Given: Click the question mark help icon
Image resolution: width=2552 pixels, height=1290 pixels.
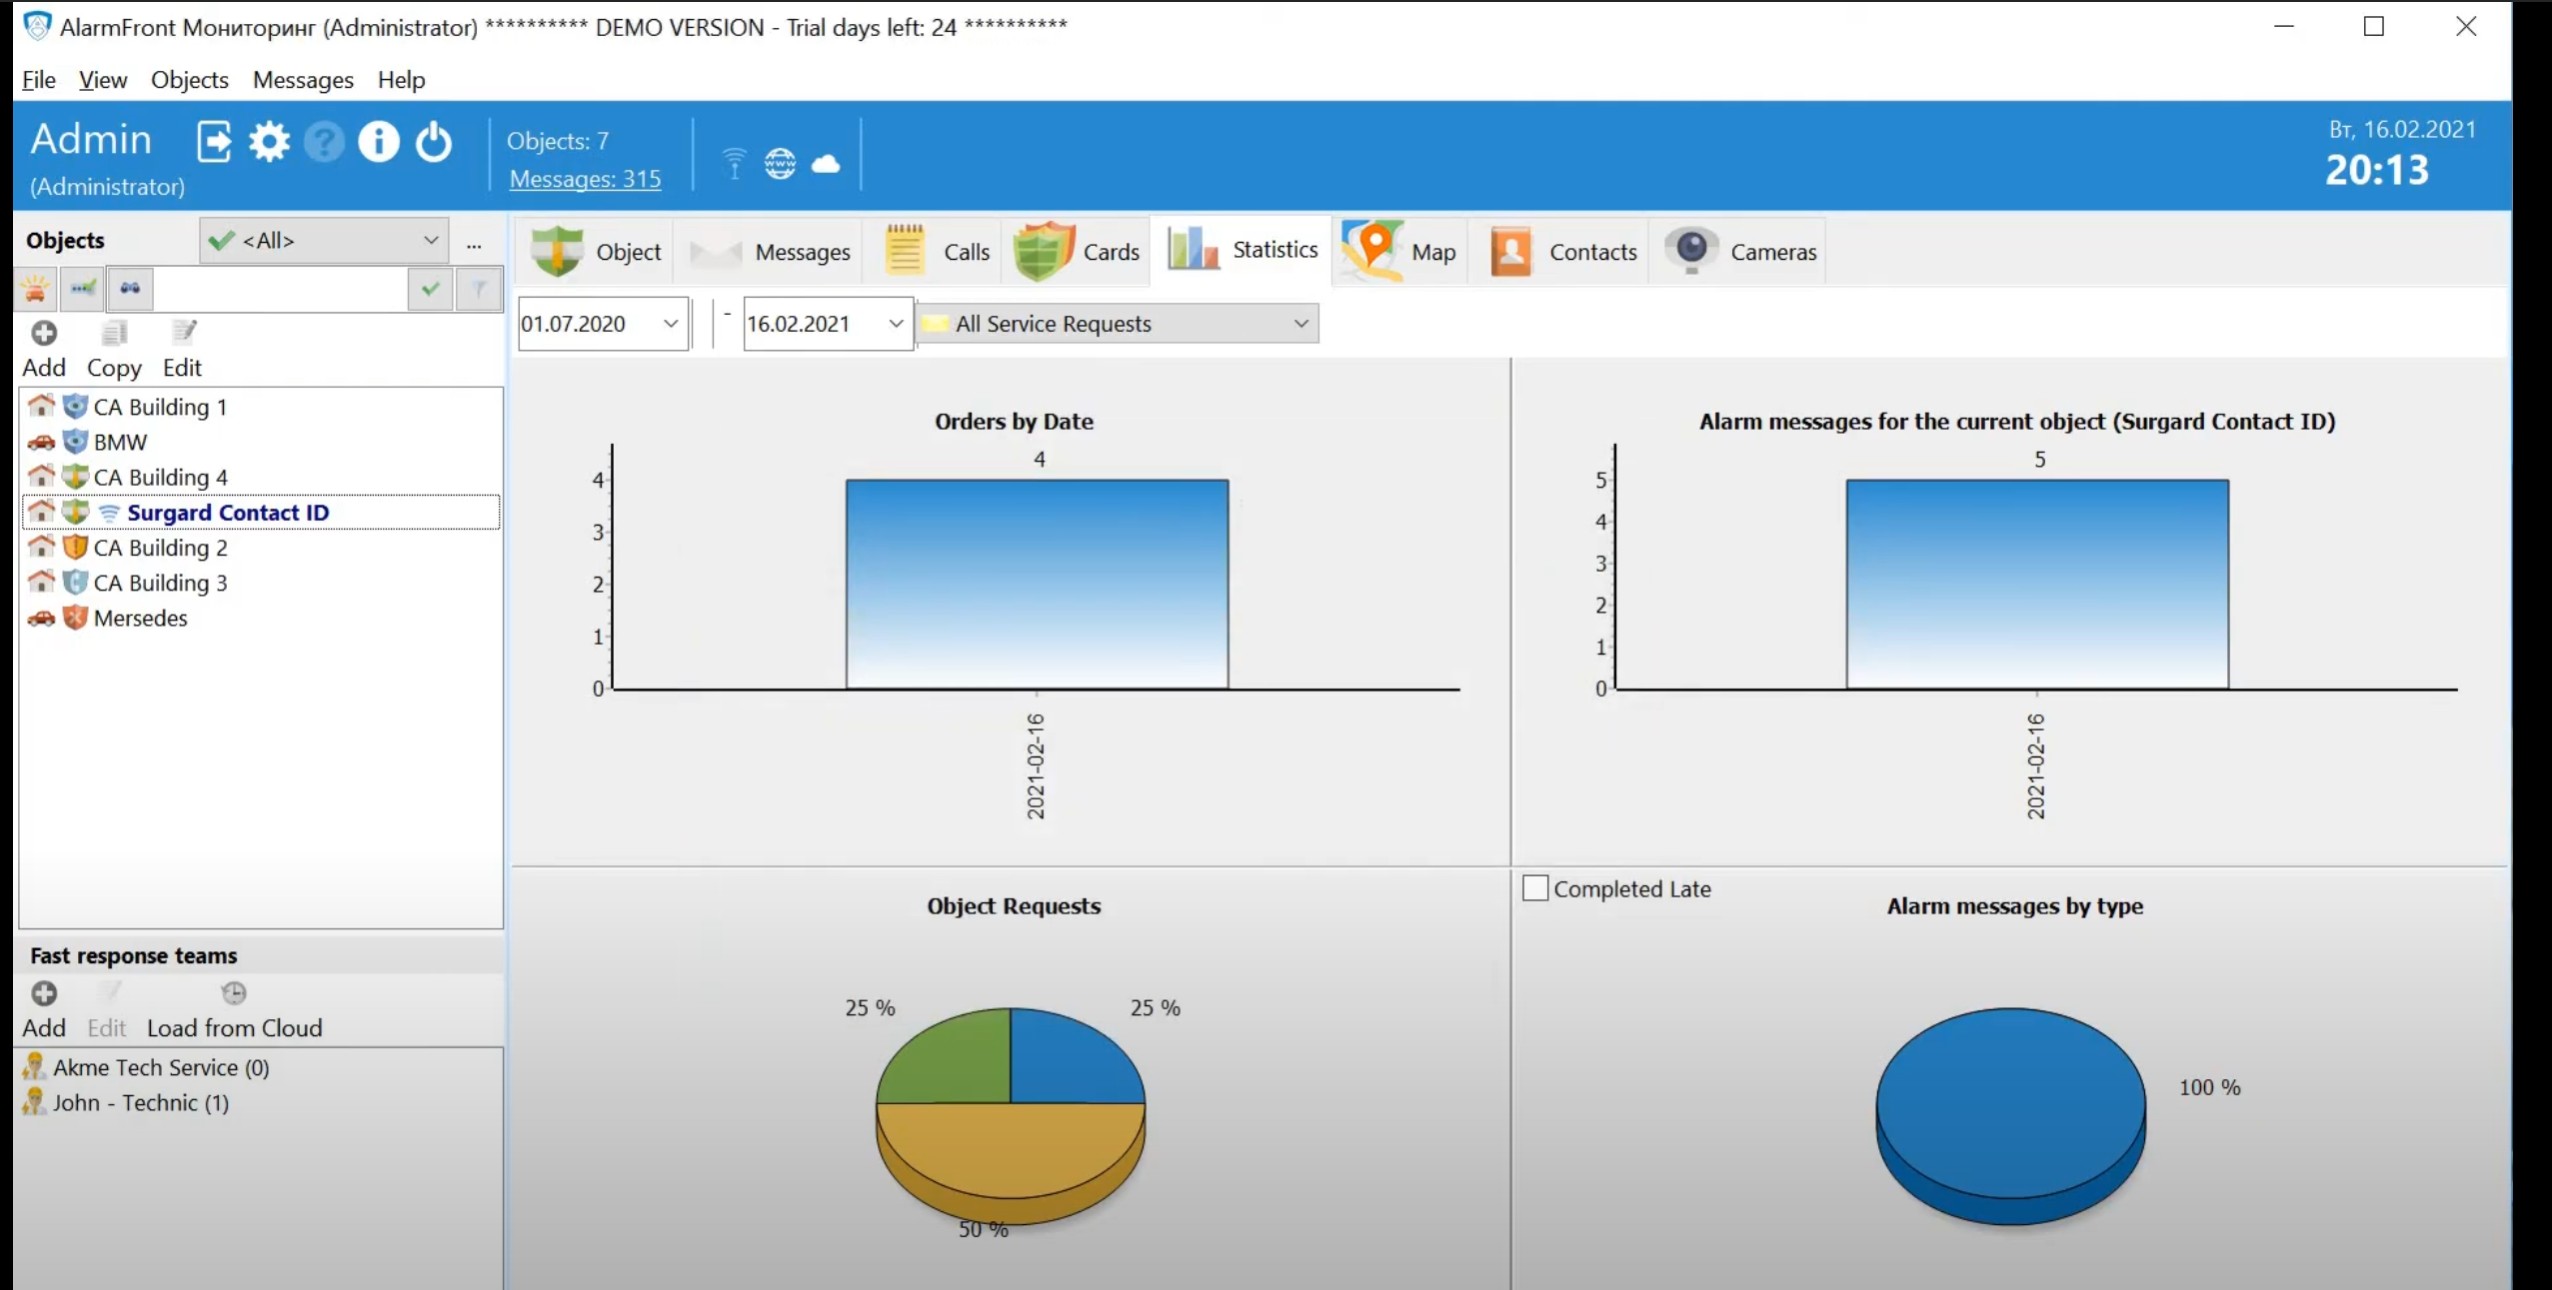Looking at the screenshot, I should (324, 142).
